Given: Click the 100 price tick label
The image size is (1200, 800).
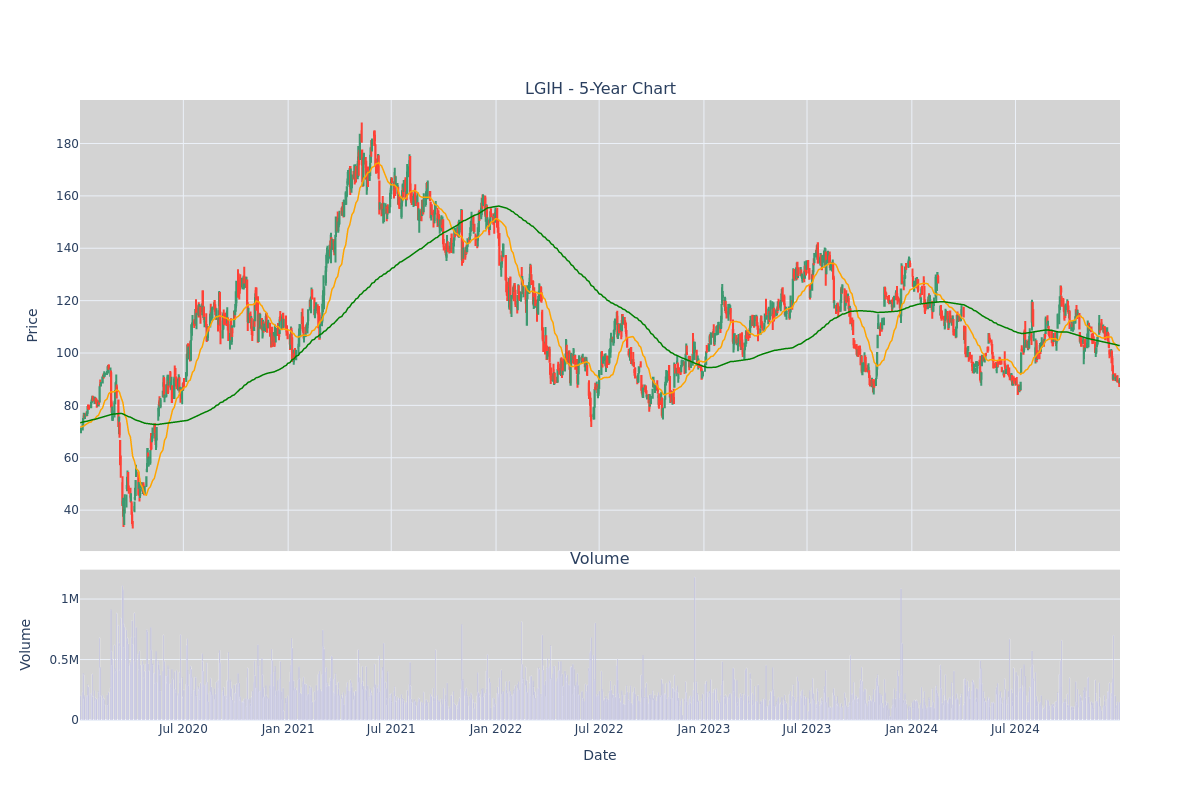Looking at the screenshot, I should [67, 353].
